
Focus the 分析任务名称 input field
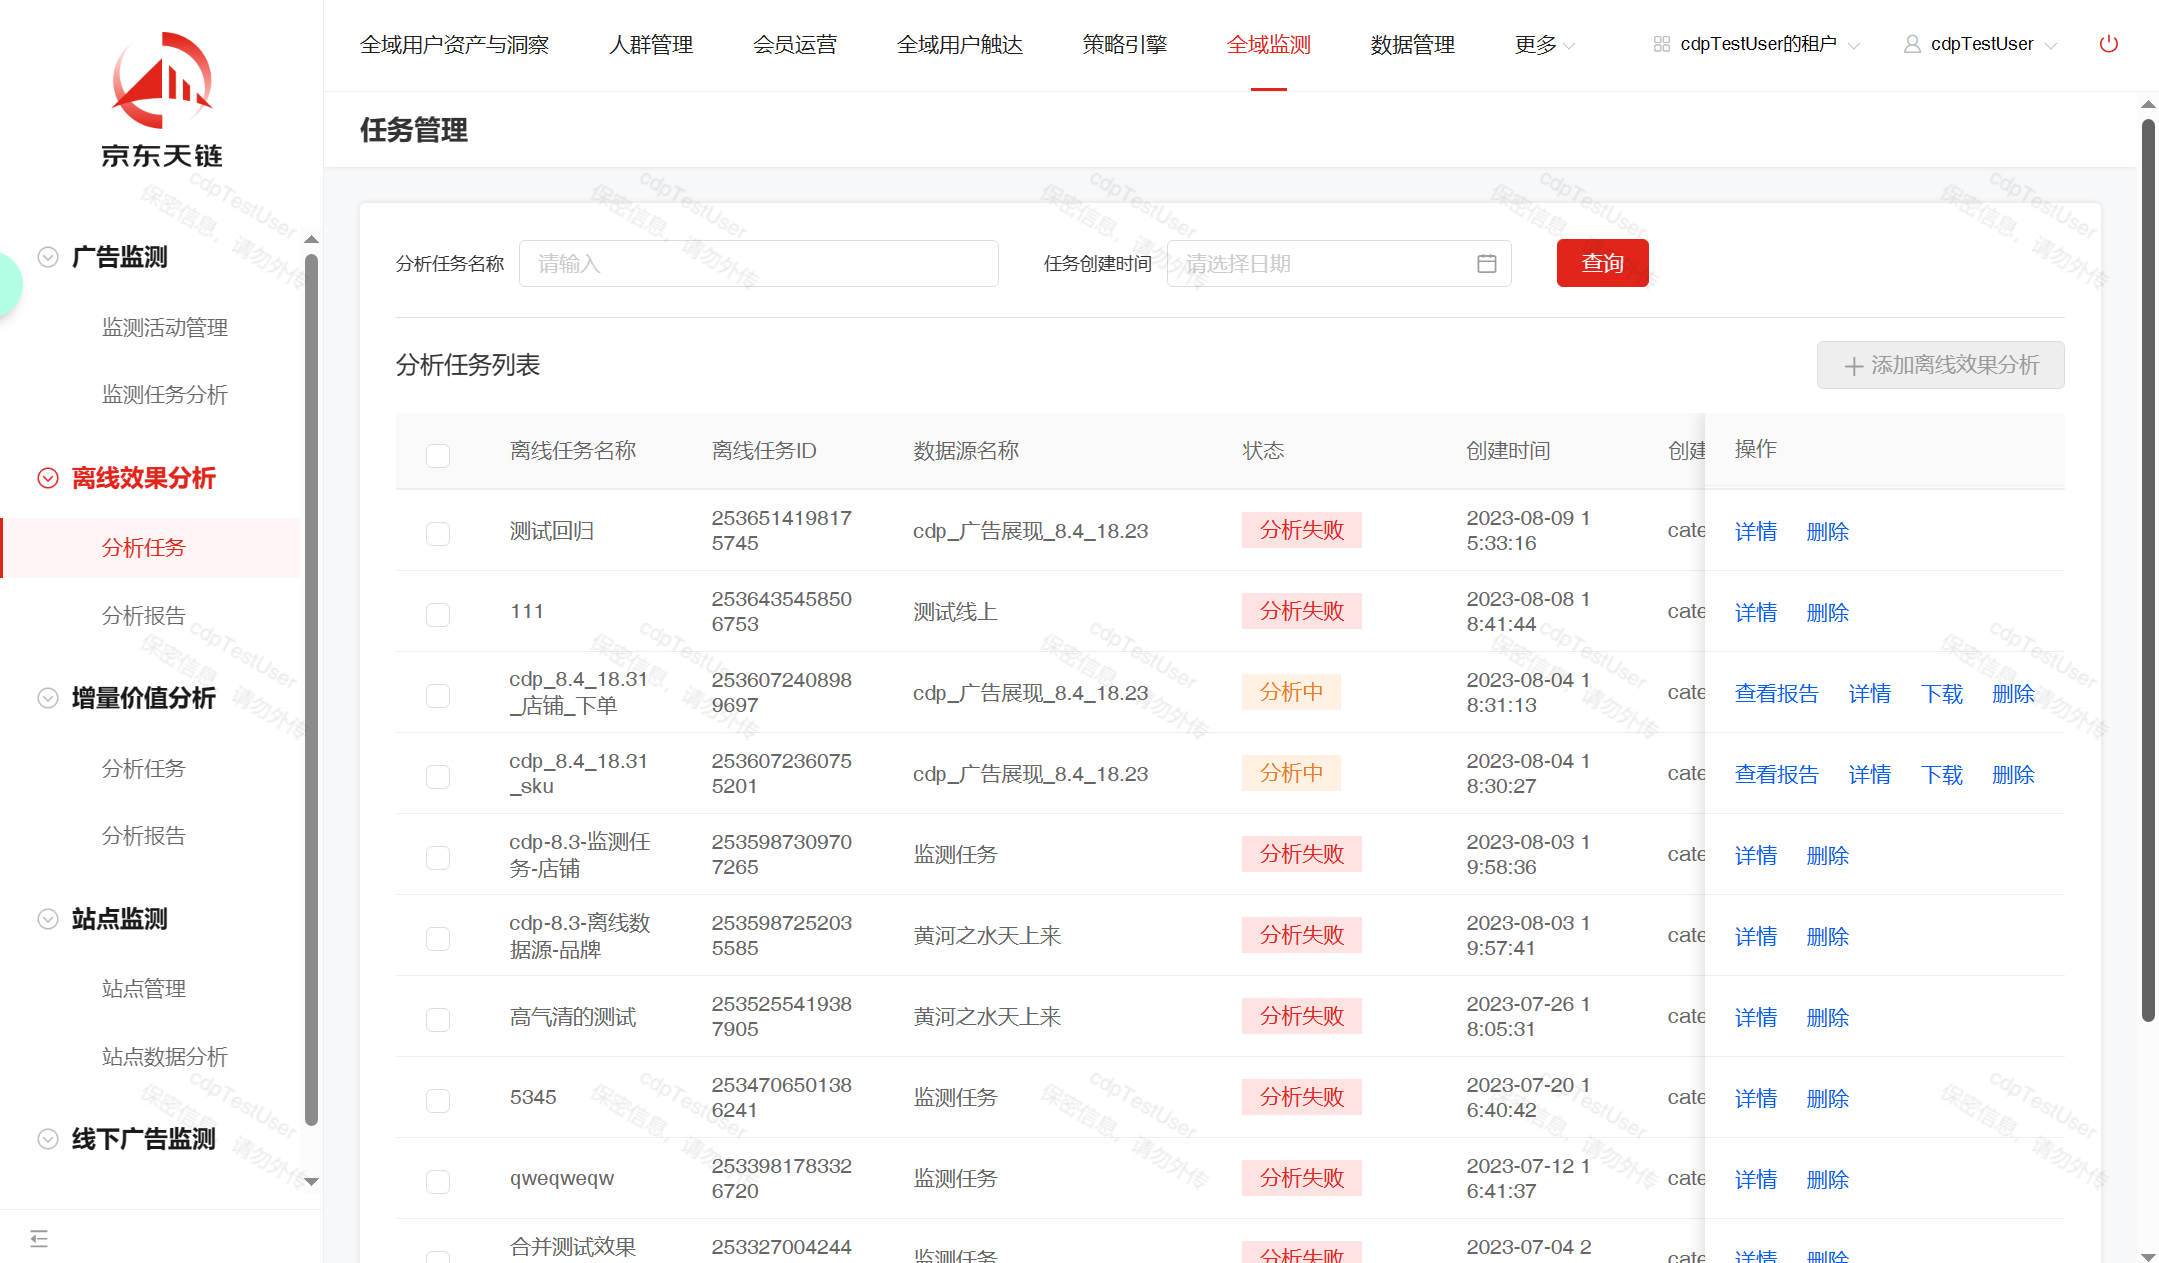(x=759, y=264)
